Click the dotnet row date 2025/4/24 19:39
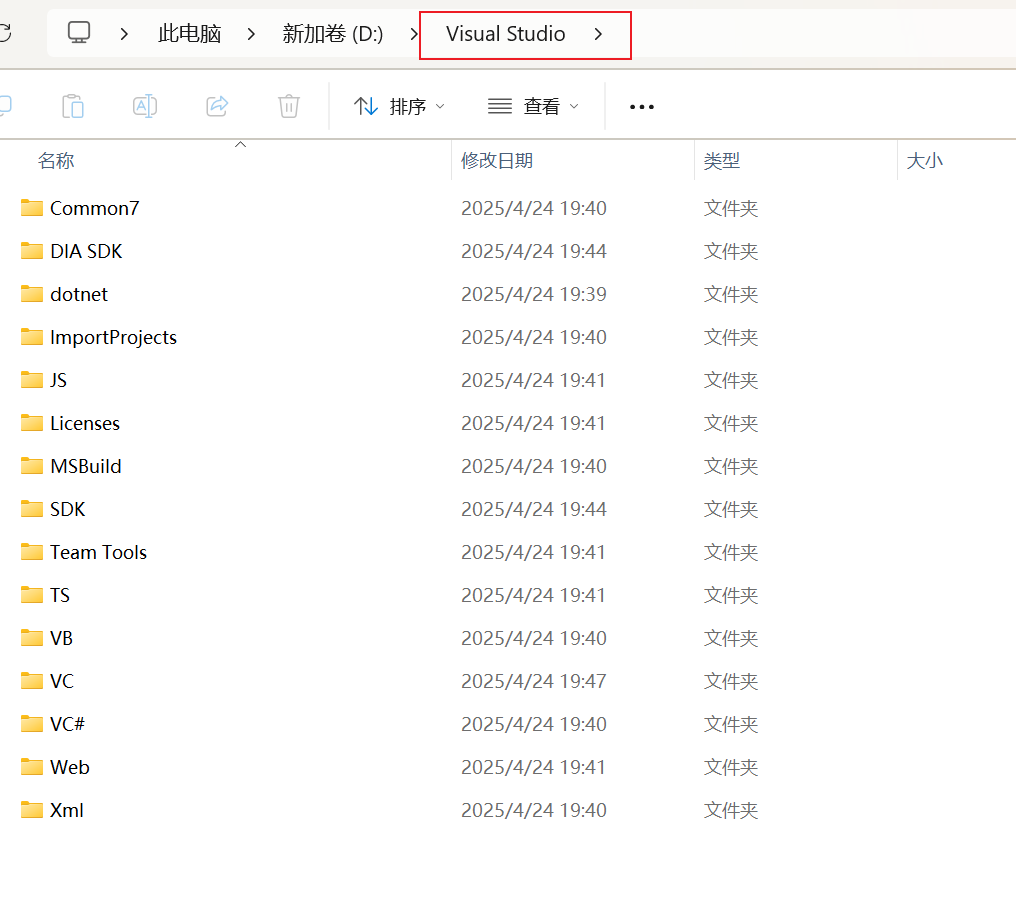The width and height of the screenshot is (1016, 903). (534, 294)
